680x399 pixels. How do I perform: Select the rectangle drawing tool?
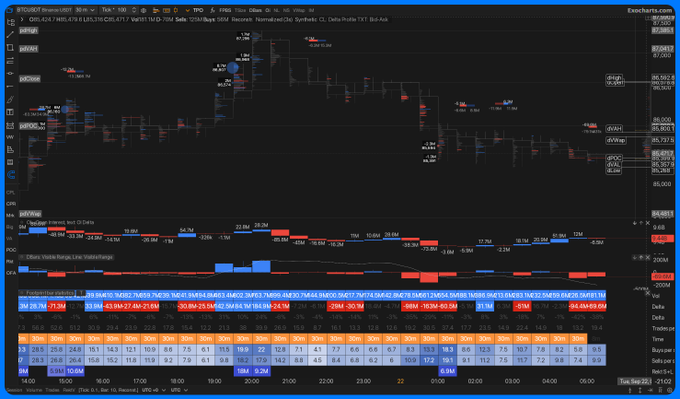tap(10, 48)
